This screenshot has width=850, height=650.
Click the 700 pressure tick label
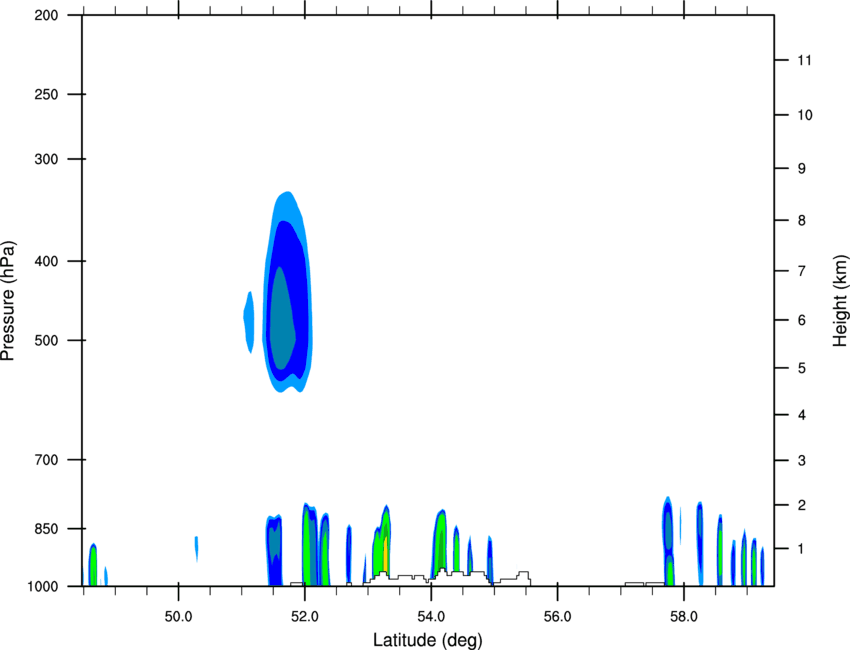[x=46, y=460]
